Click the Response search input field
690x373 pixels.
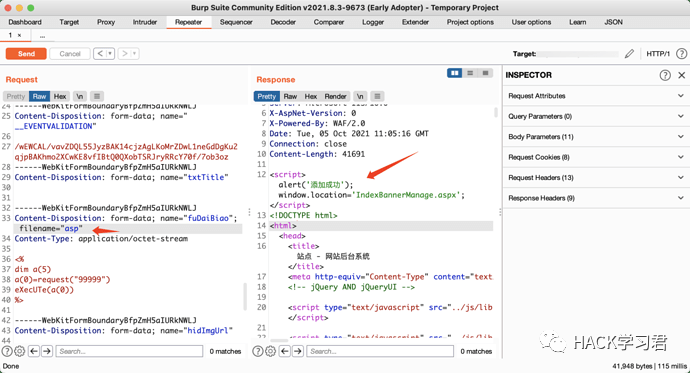point(380,351)
